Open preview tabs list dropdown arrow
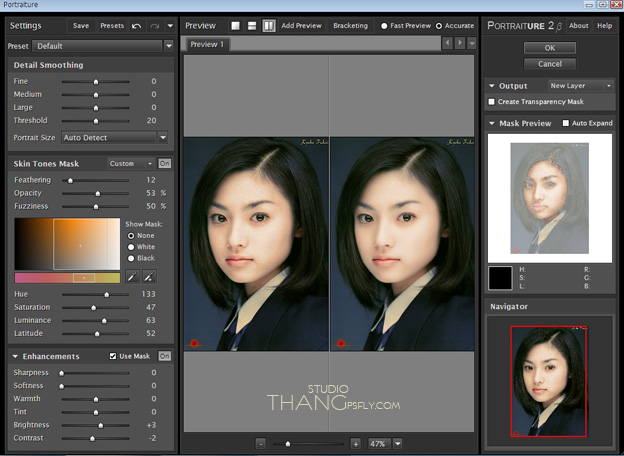 [472, 42]
